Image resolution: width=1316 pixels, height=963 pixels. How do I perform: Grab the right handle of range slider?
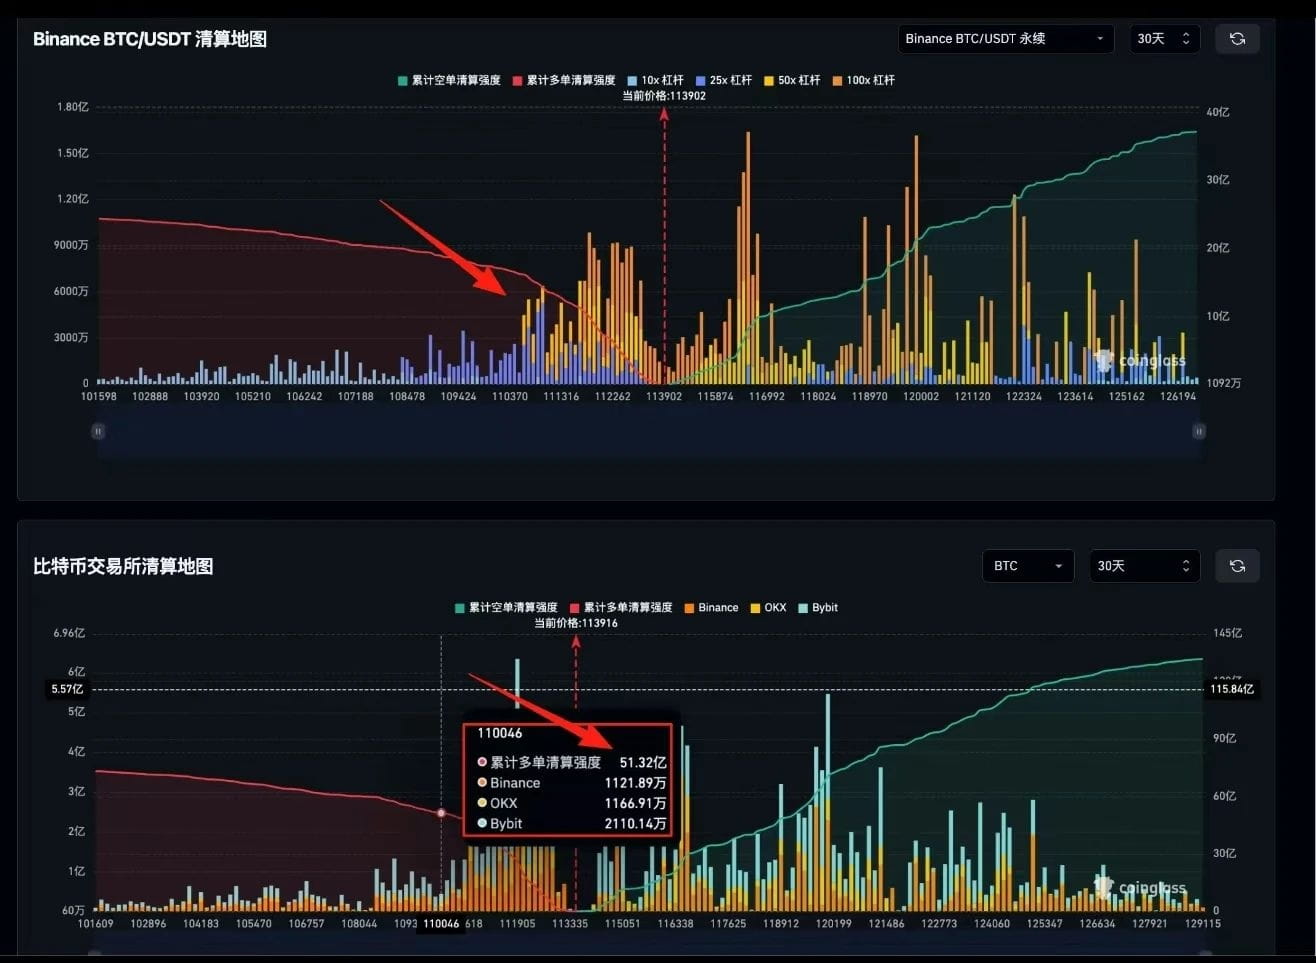tap(1198, 431)
